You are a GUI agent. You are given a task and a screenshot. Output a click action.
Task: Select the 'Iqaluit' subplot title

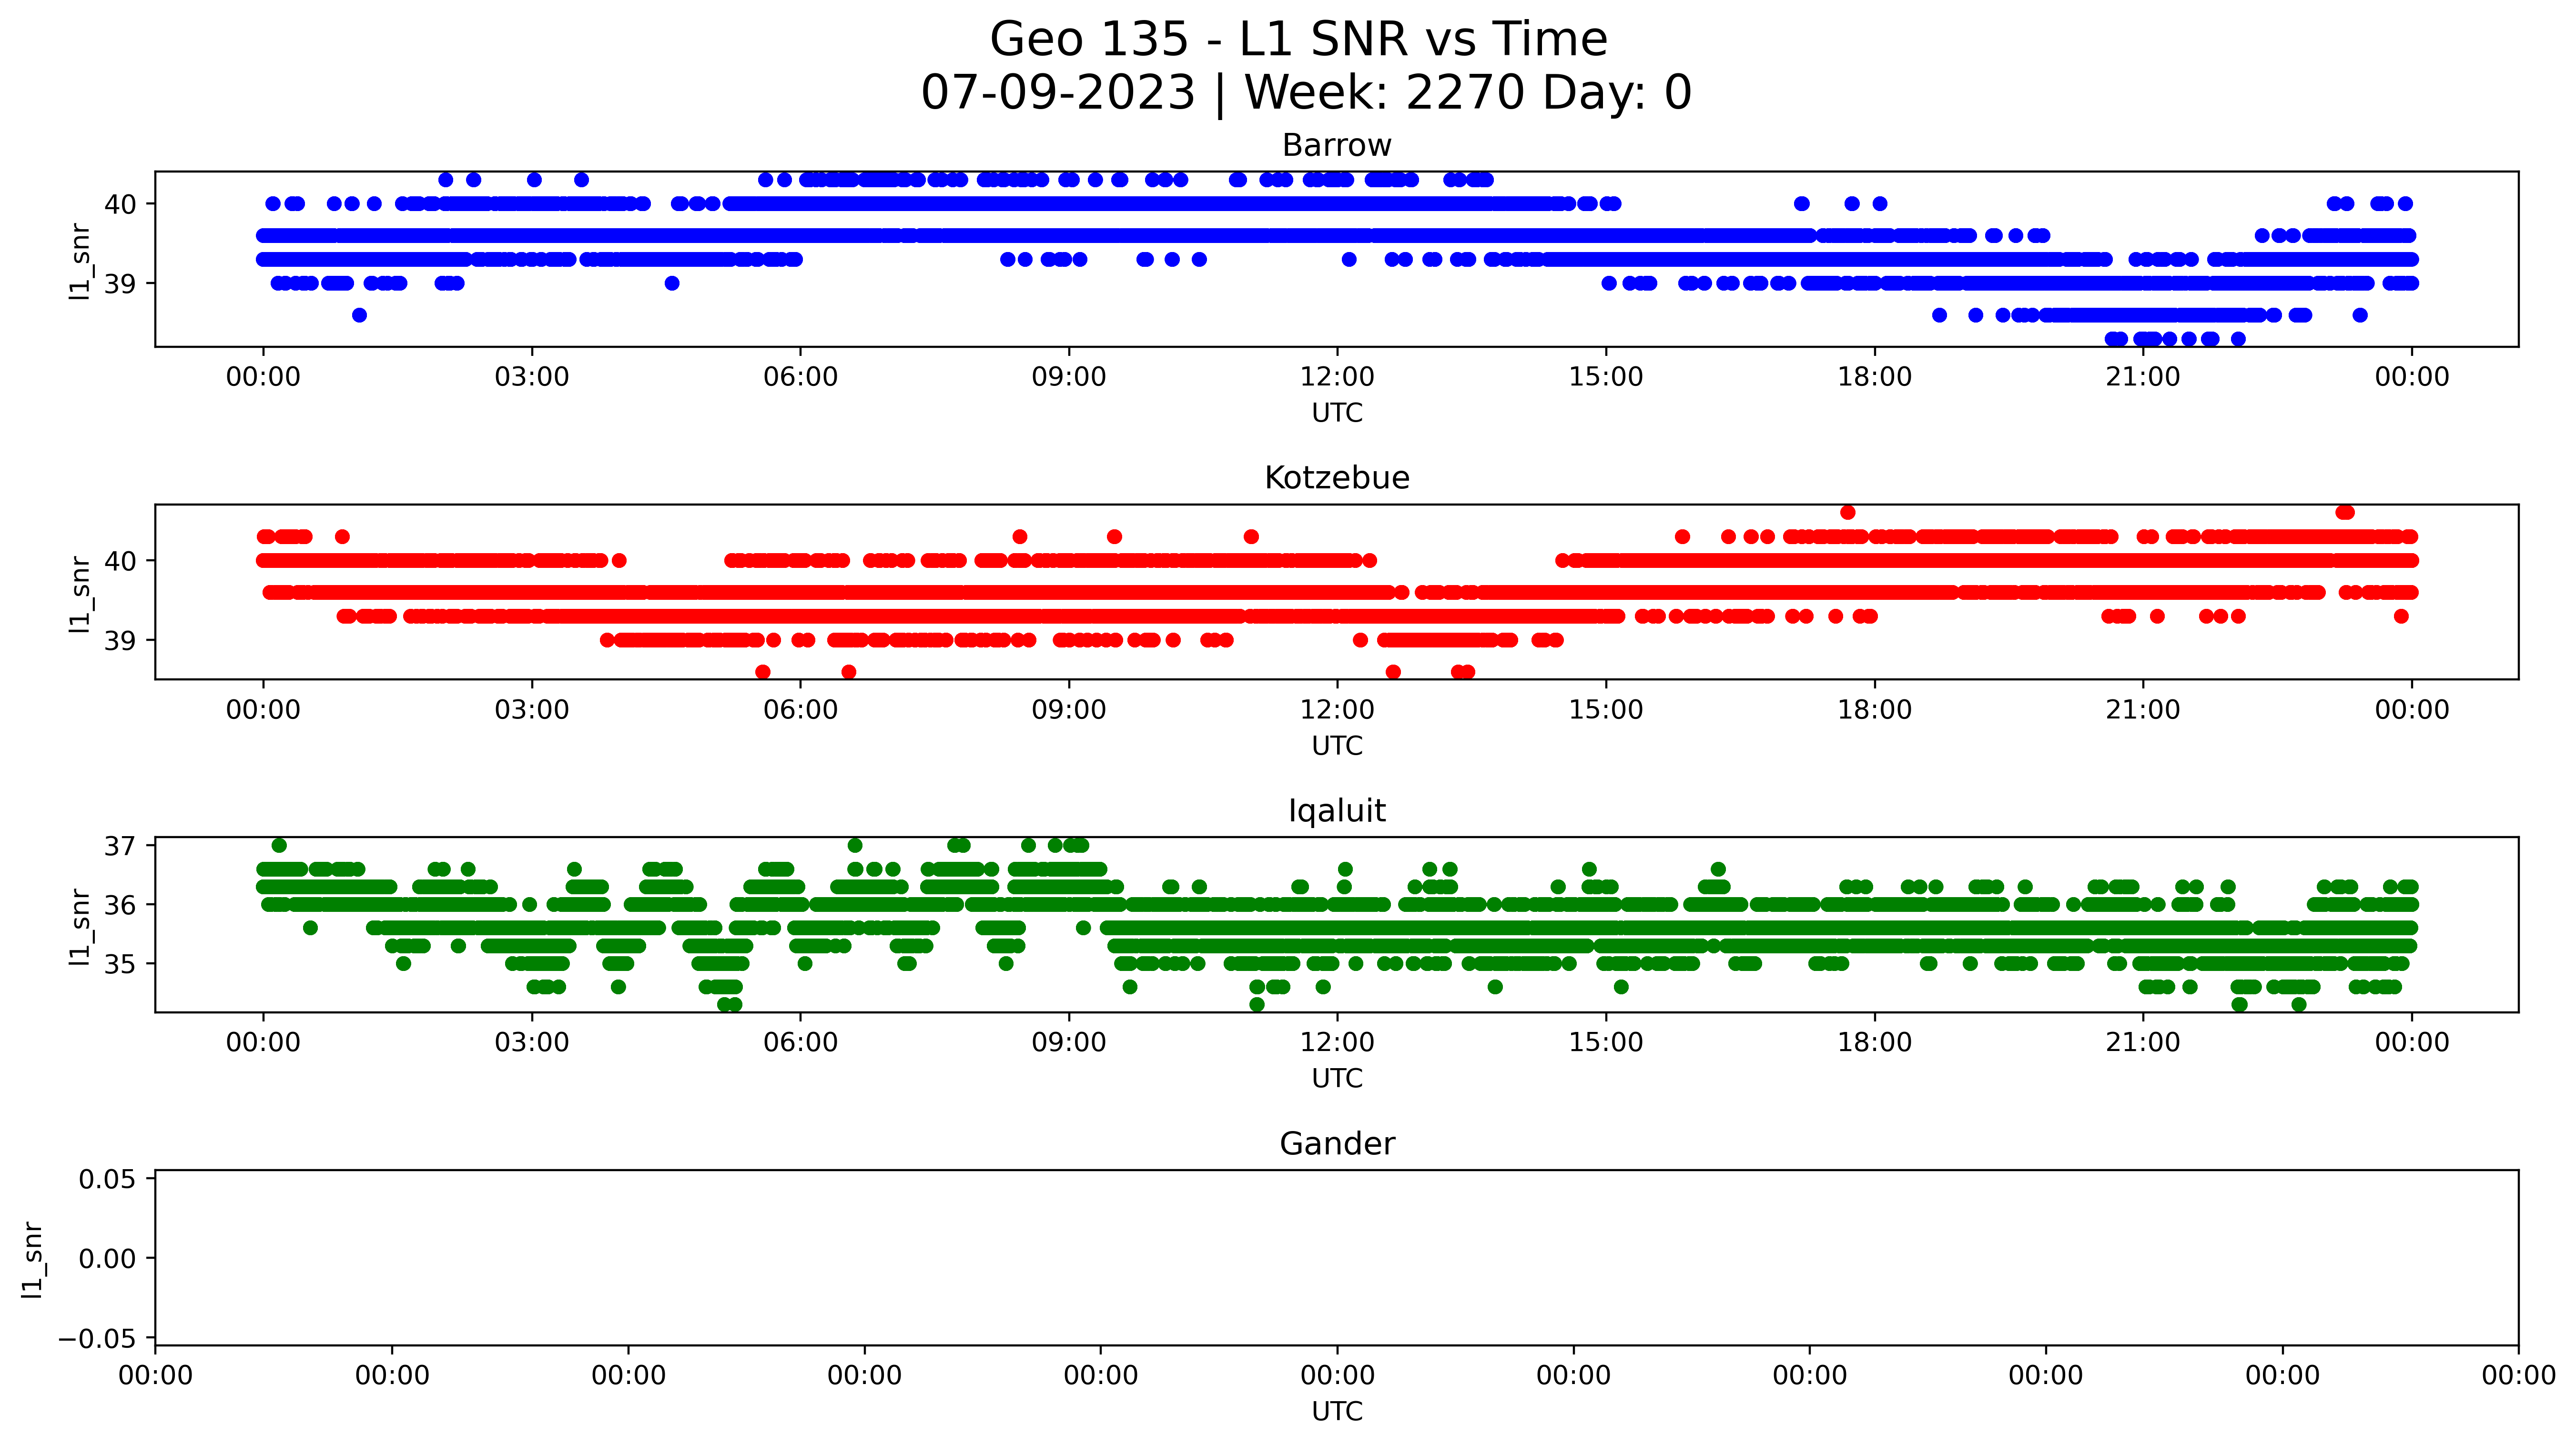(1337, 811)
